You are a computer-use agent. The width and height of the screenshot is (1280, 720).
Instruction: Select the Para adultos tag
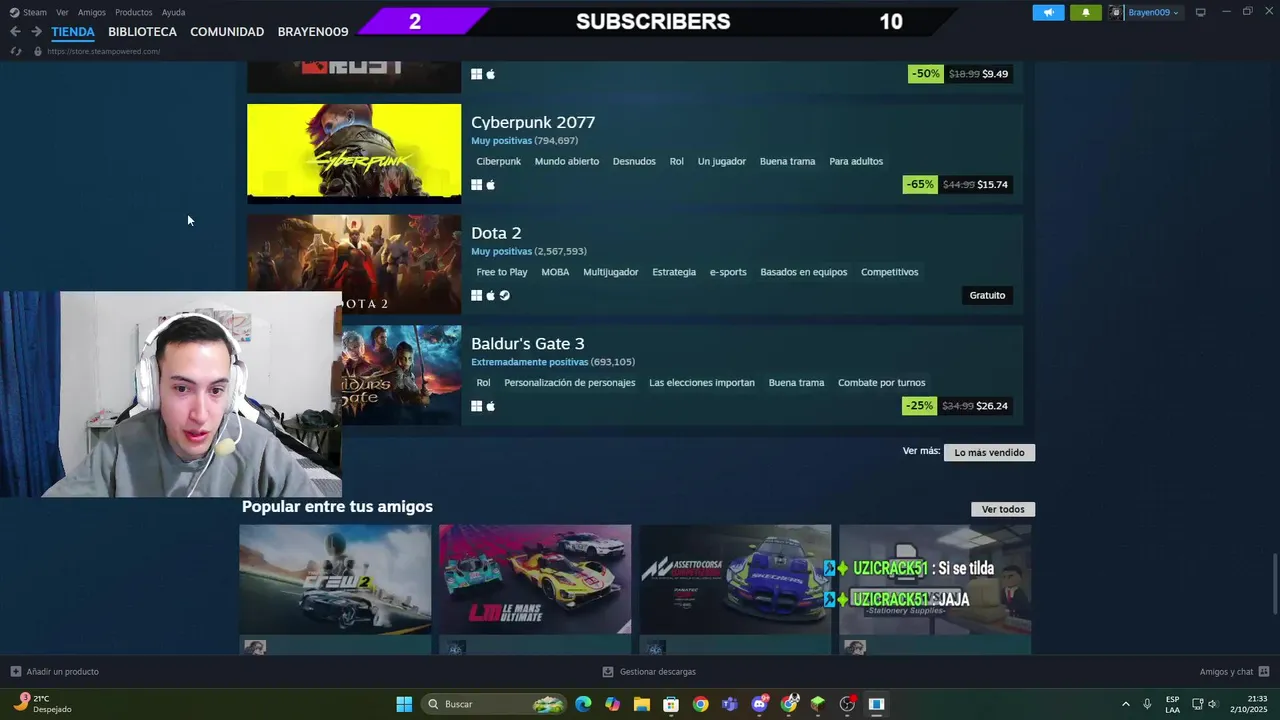click(856, 161)
